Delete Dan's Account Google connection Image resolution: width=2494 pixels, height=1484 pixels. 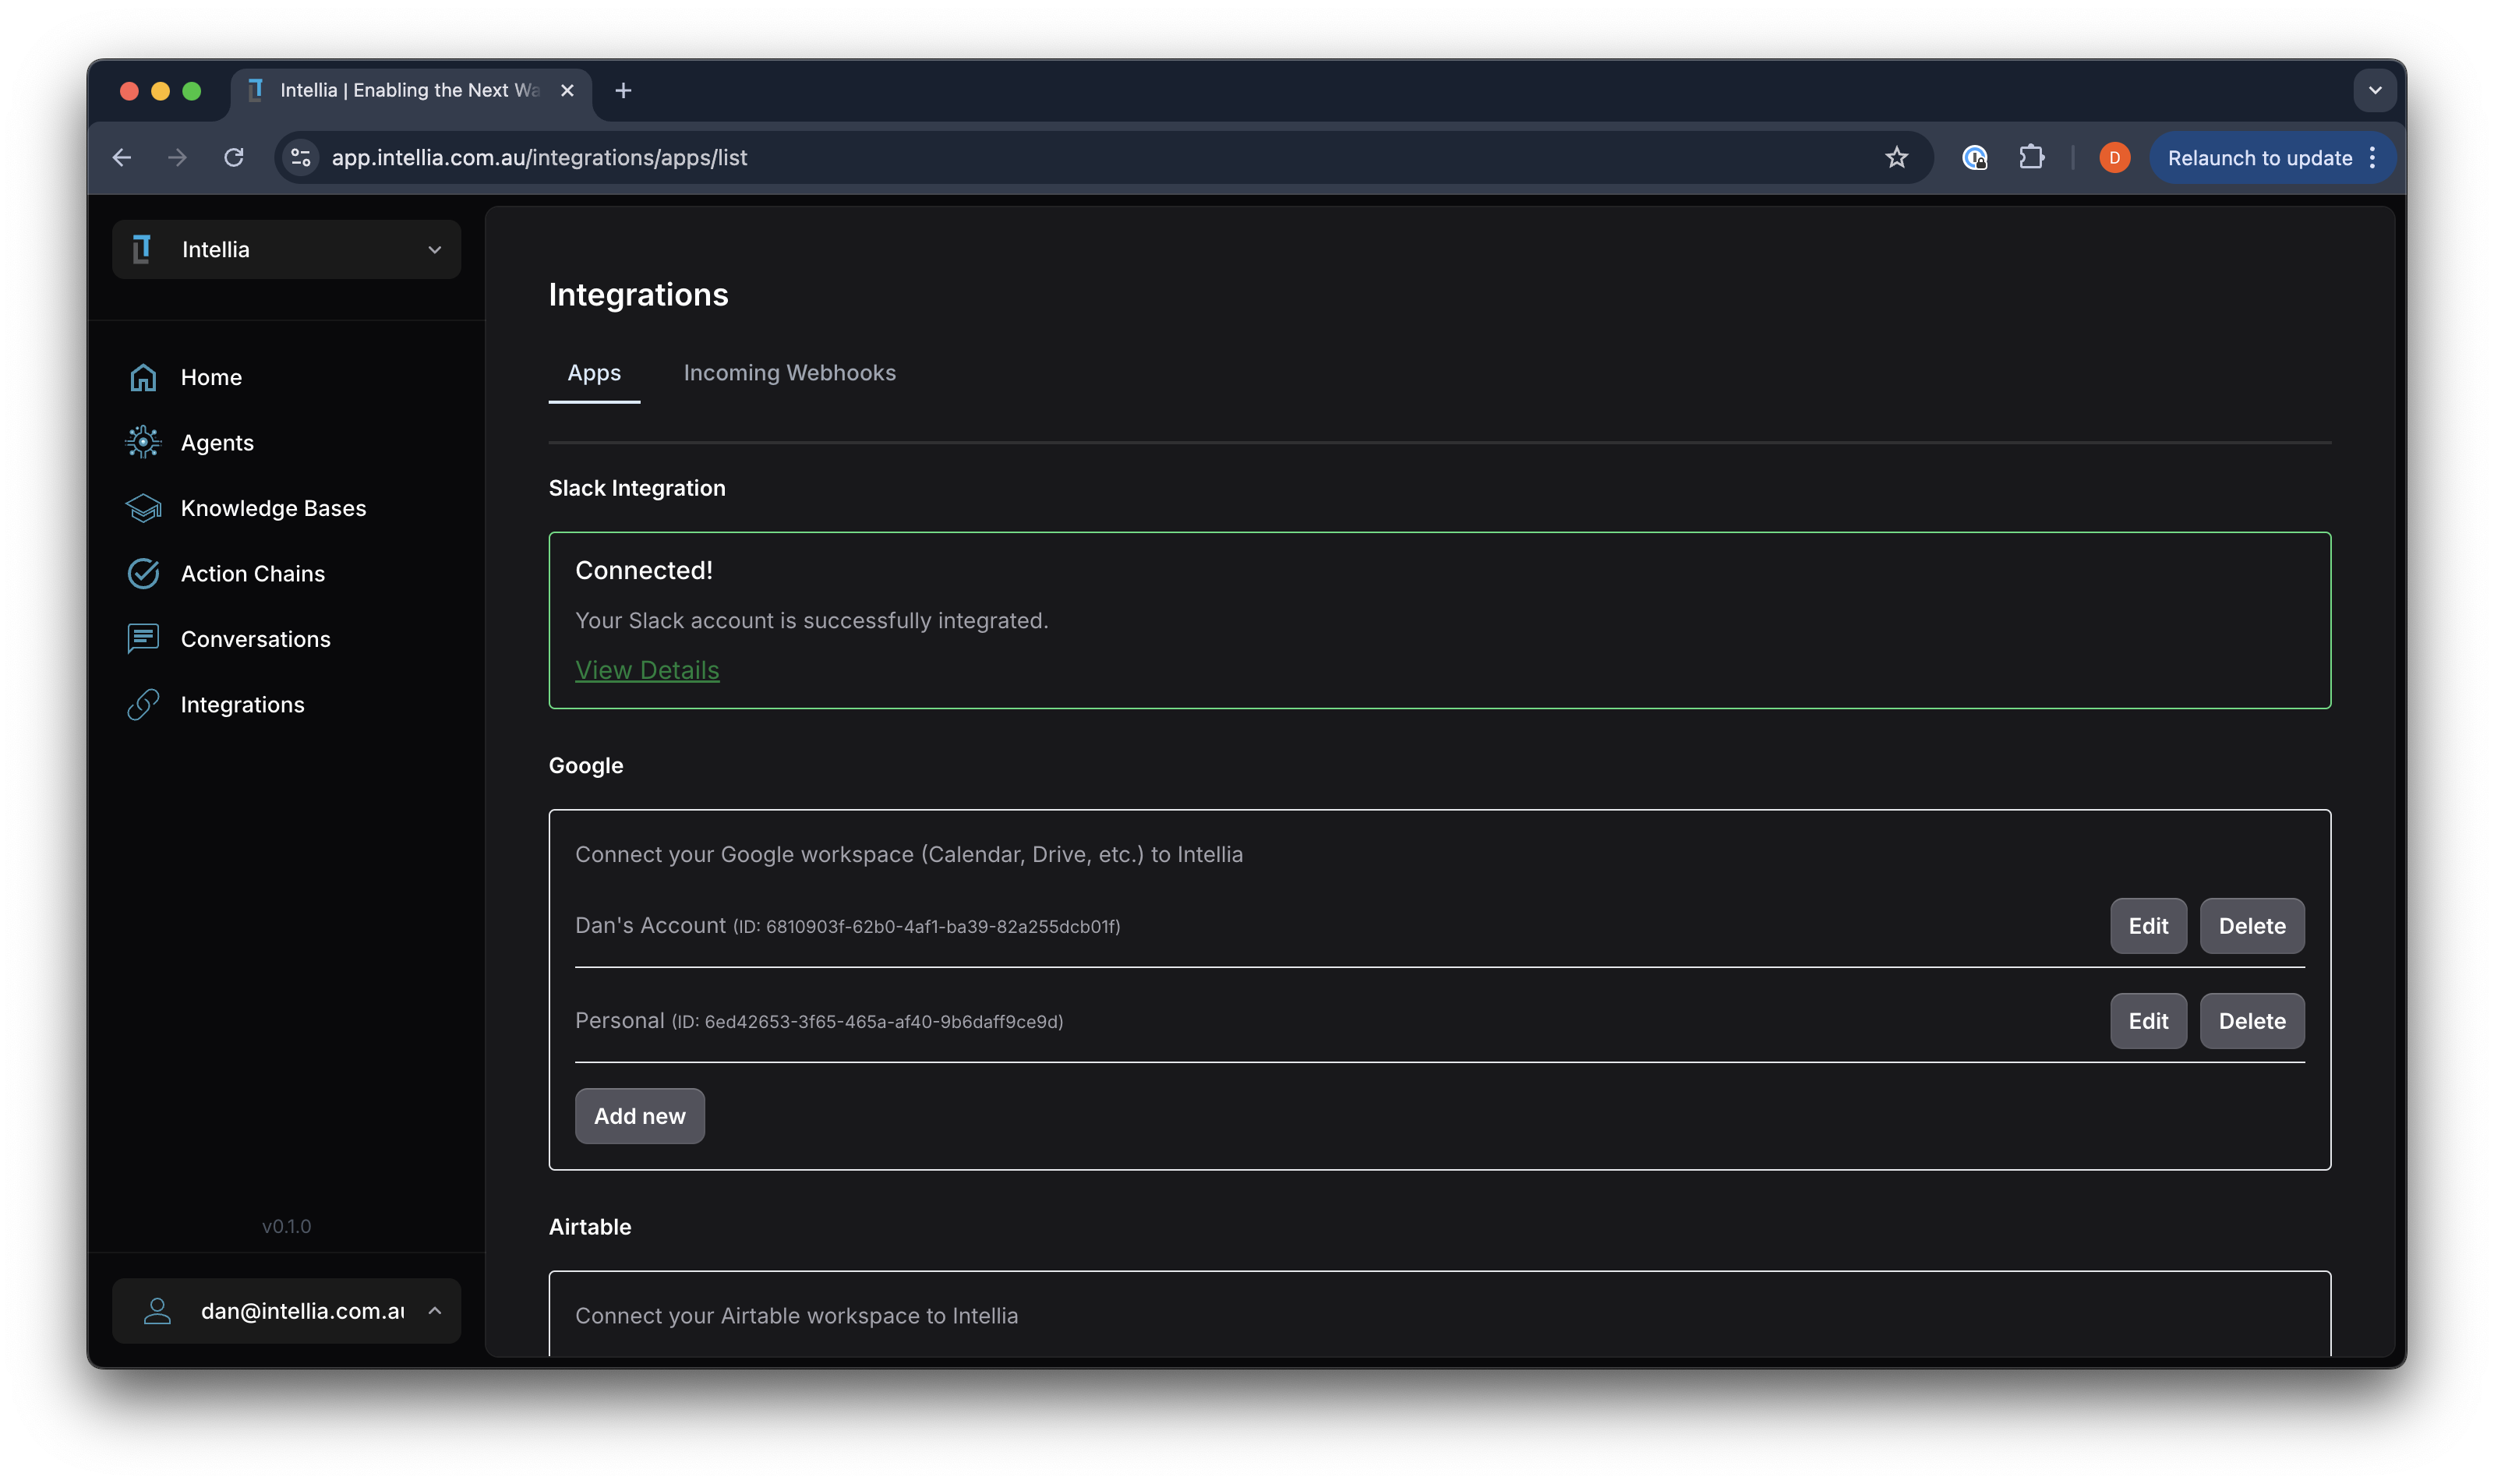[x=2252, y=925]
